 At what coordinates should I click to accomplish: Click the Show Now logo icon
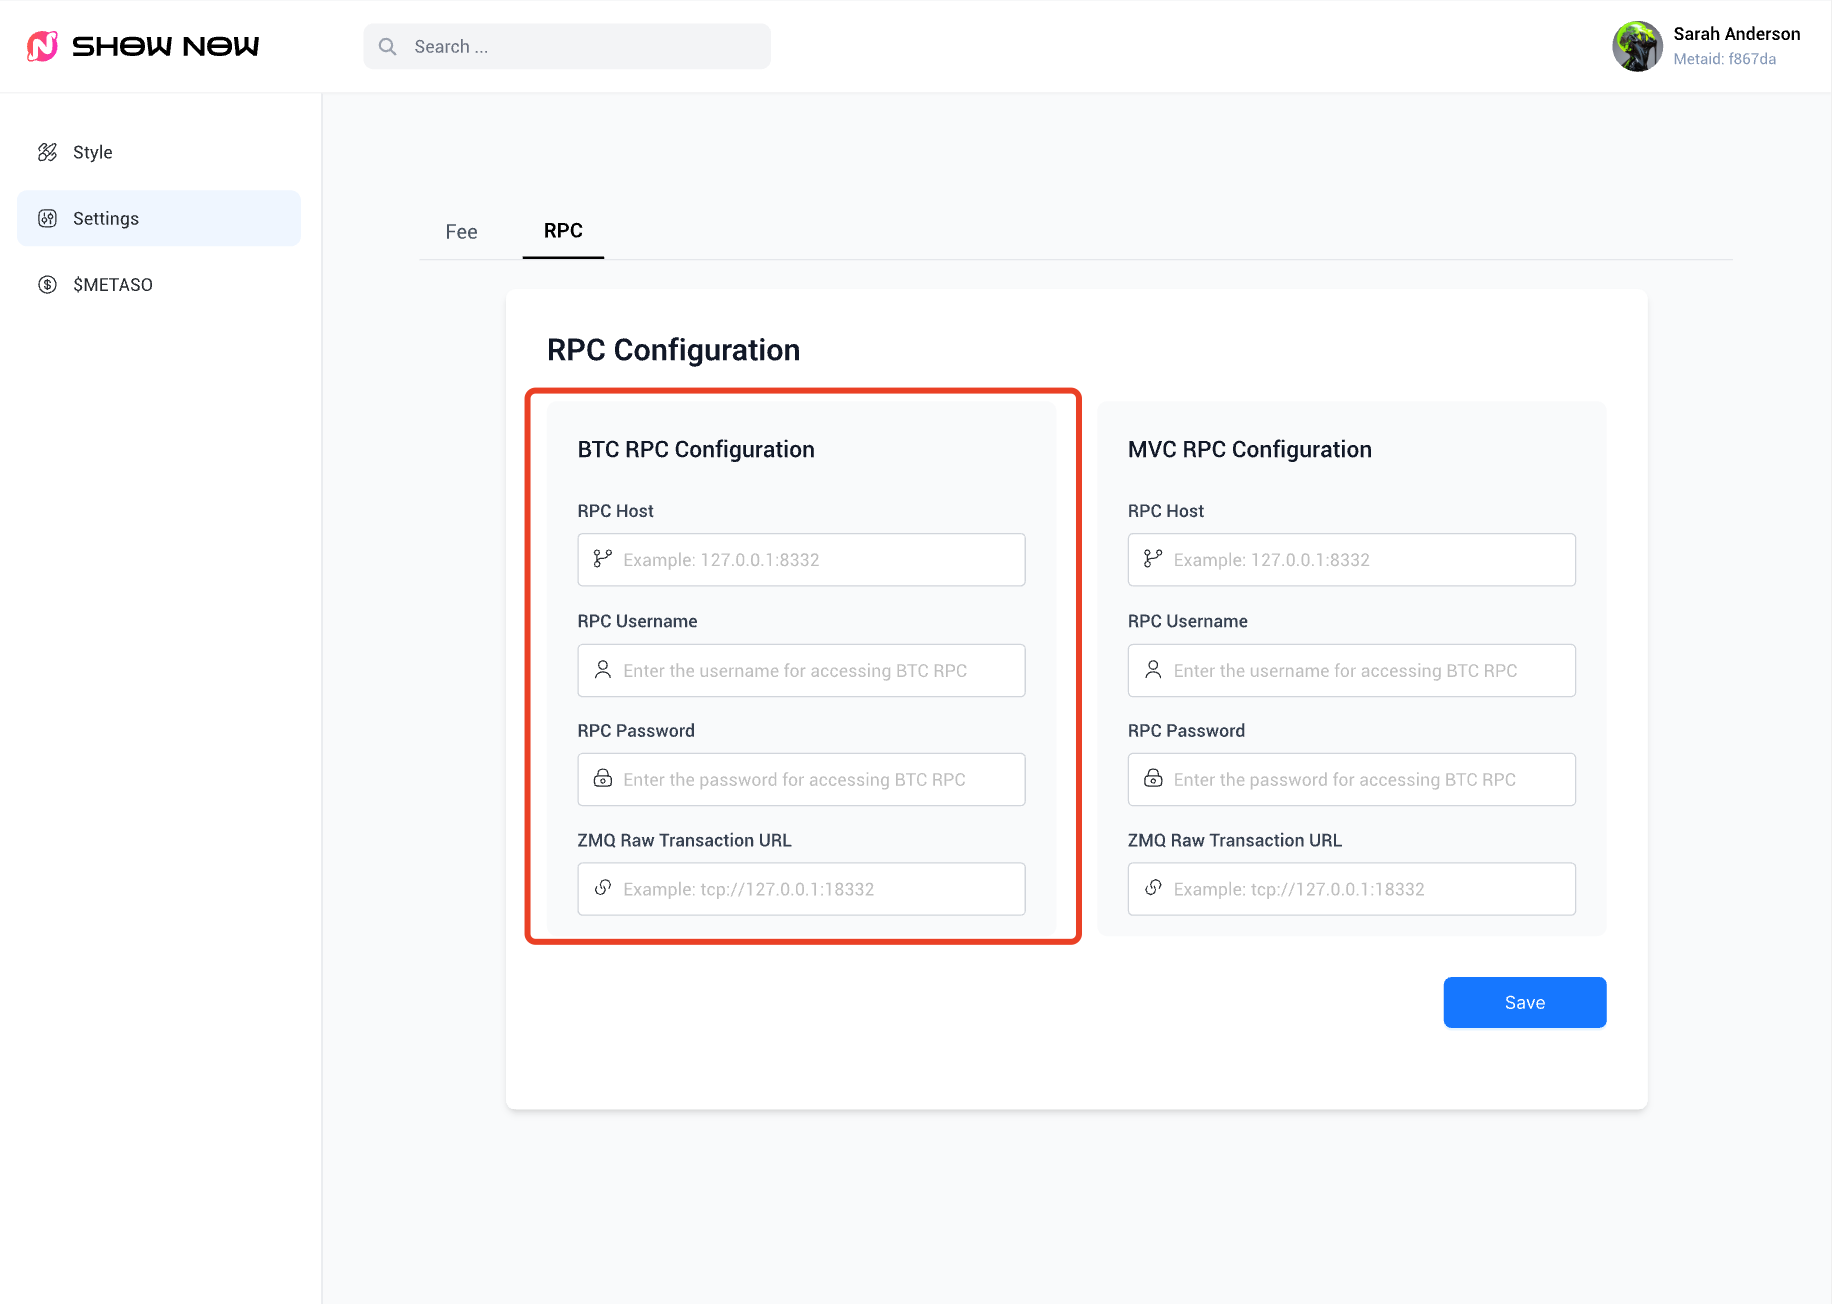coord(42,46)
